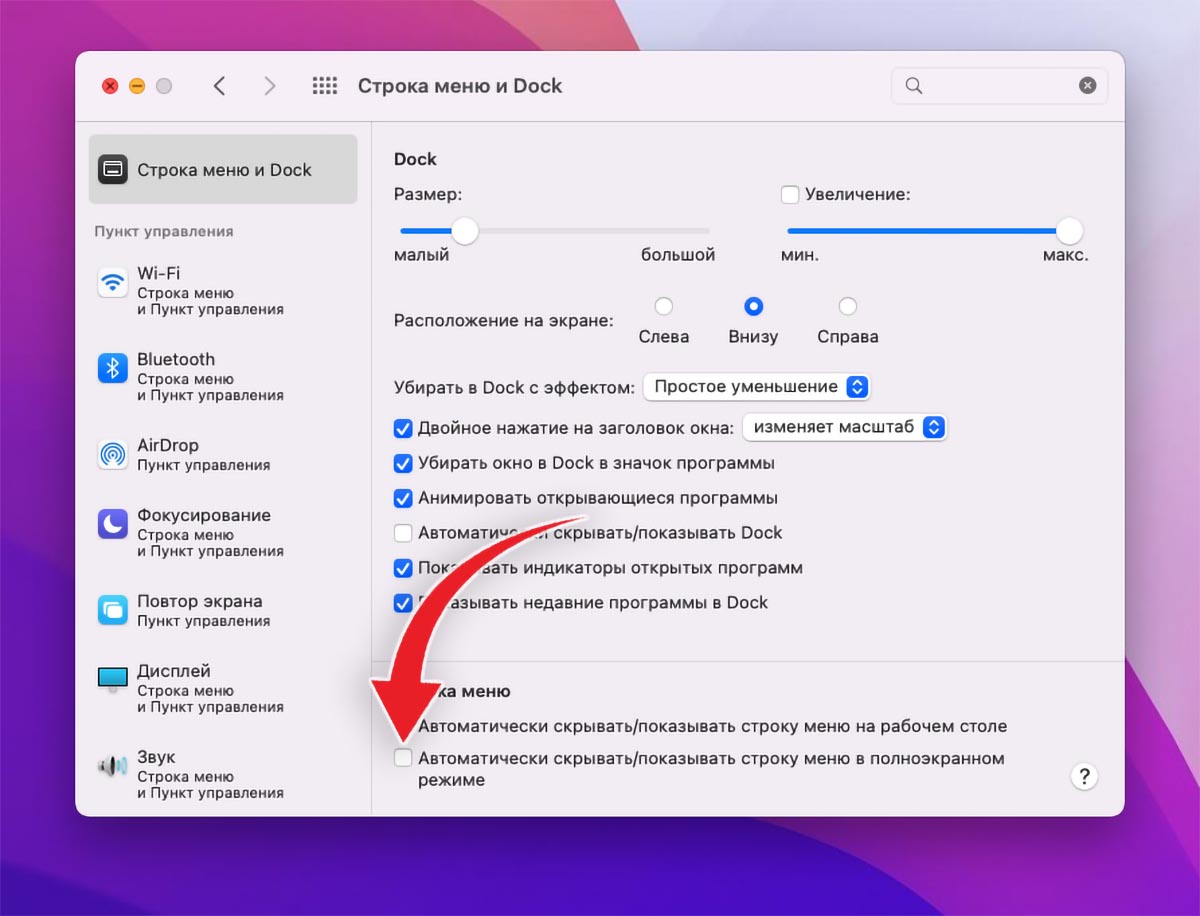Toggle Анимировать открывающиеся программы checkbox
The height and width of the screenshot is (916, 1200).
coord(403,498)
